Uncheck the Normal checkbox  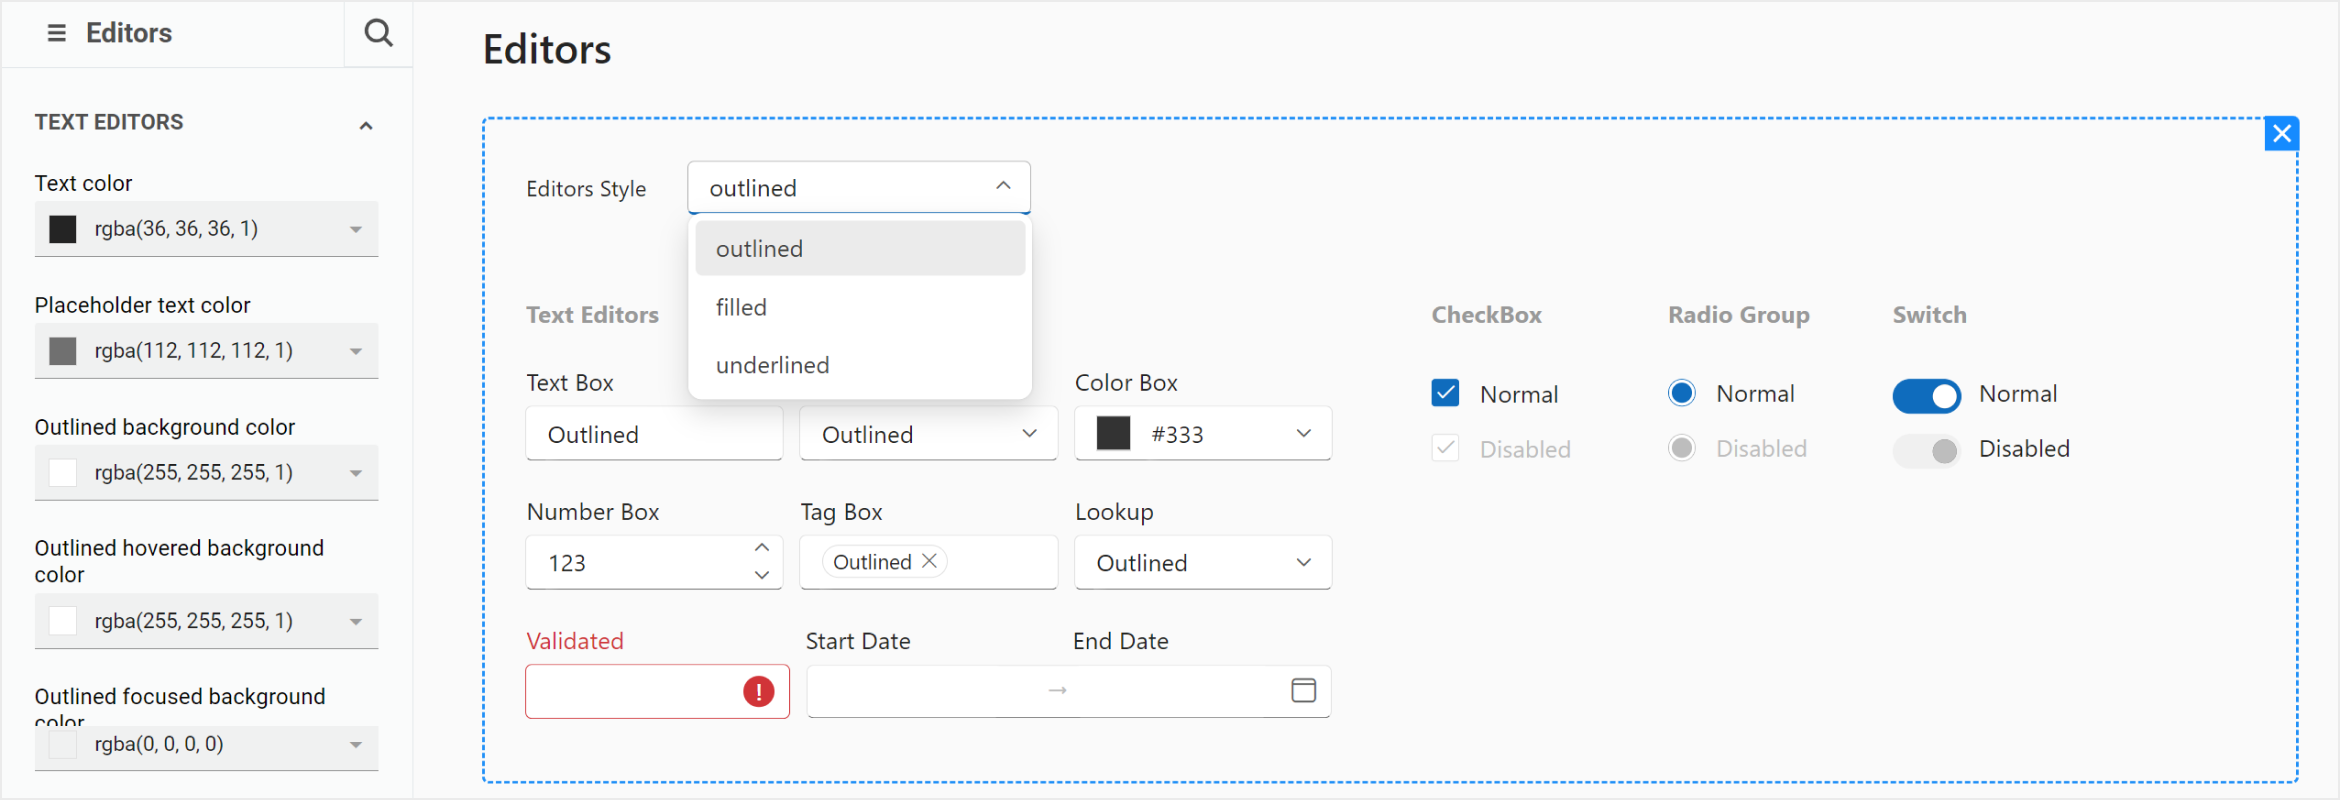pyautogui.click(x=1445, y=393)
